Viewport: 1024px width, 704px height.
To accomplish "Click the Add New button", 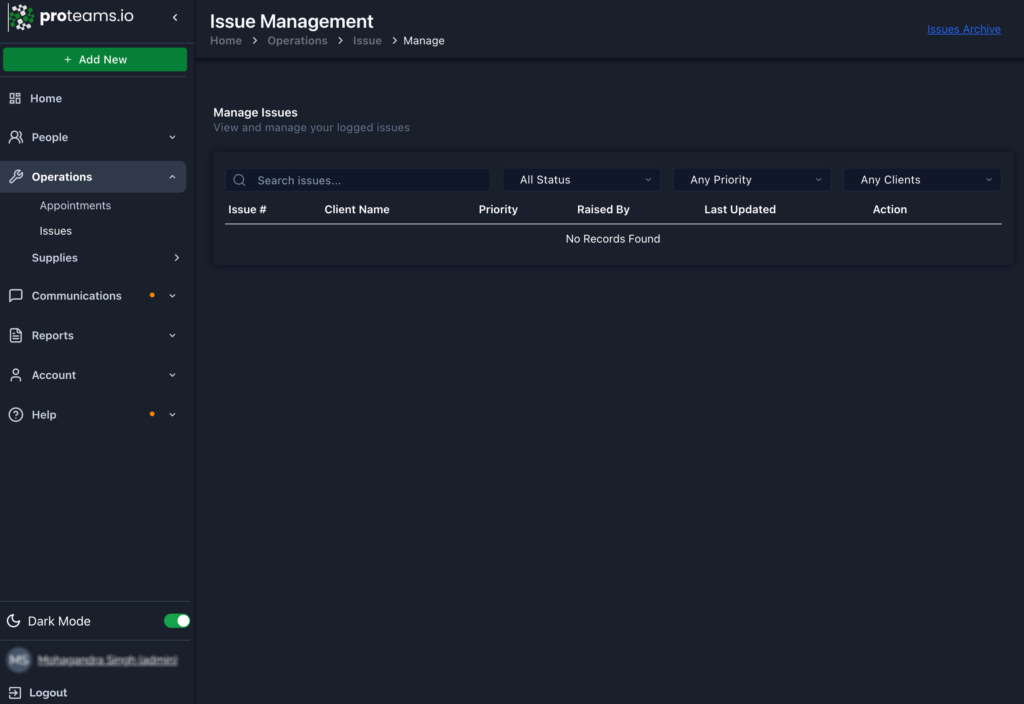I will [95, 59].
